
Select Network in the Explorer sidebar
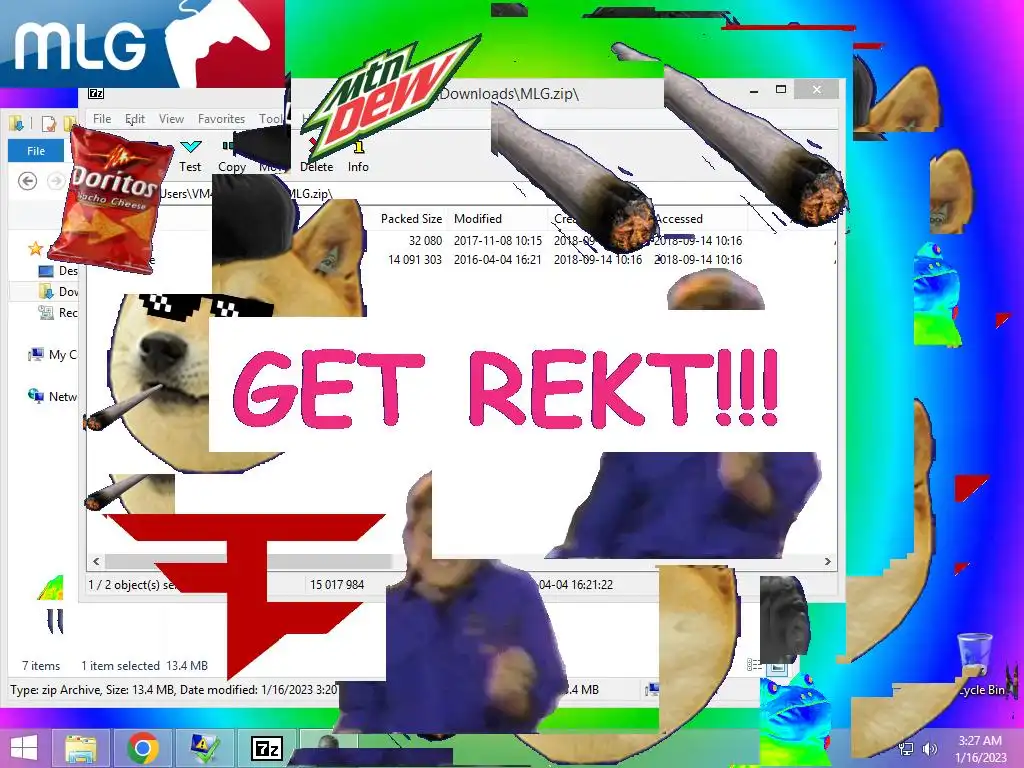click(52, 396)
